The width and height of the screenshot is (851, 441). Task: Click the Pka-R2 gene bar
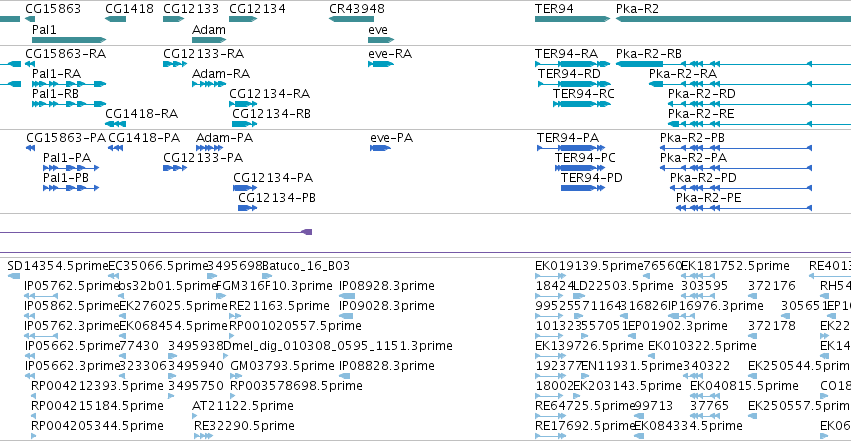point(733,19)
